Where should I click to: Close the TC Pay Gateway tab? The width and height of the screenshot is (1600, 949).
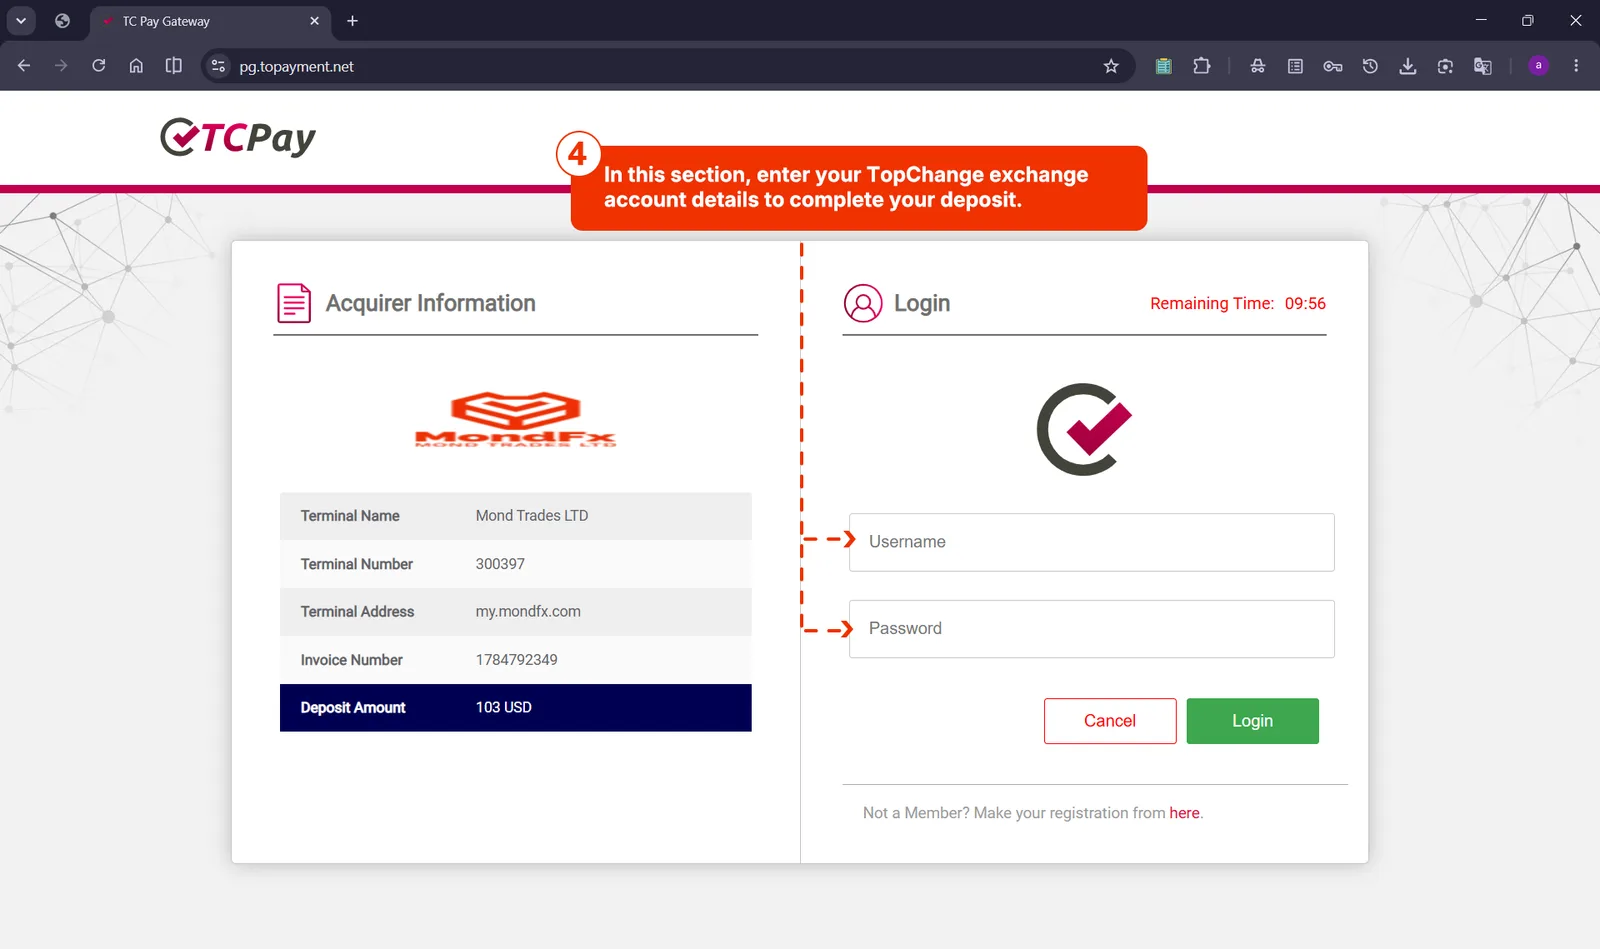(x=314, y=21)
